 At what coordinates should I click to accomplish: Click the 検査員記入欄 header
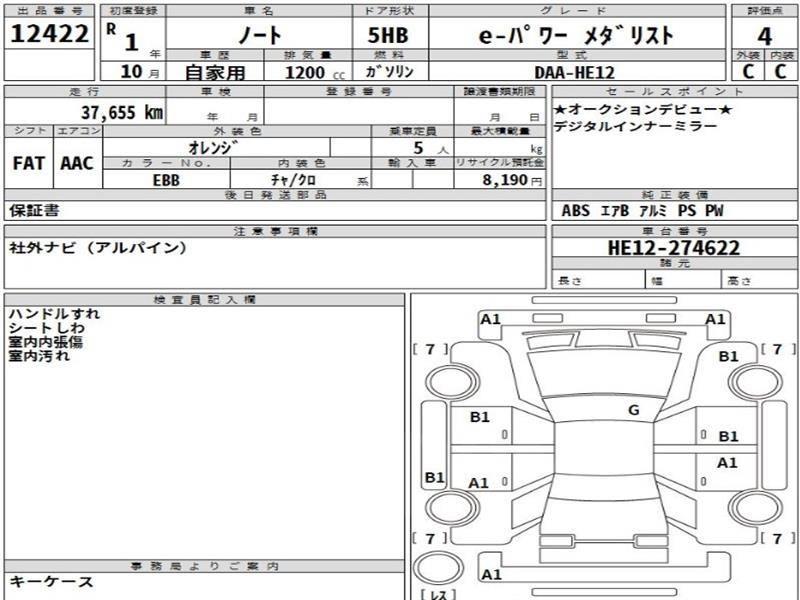(x=205, y=299)
